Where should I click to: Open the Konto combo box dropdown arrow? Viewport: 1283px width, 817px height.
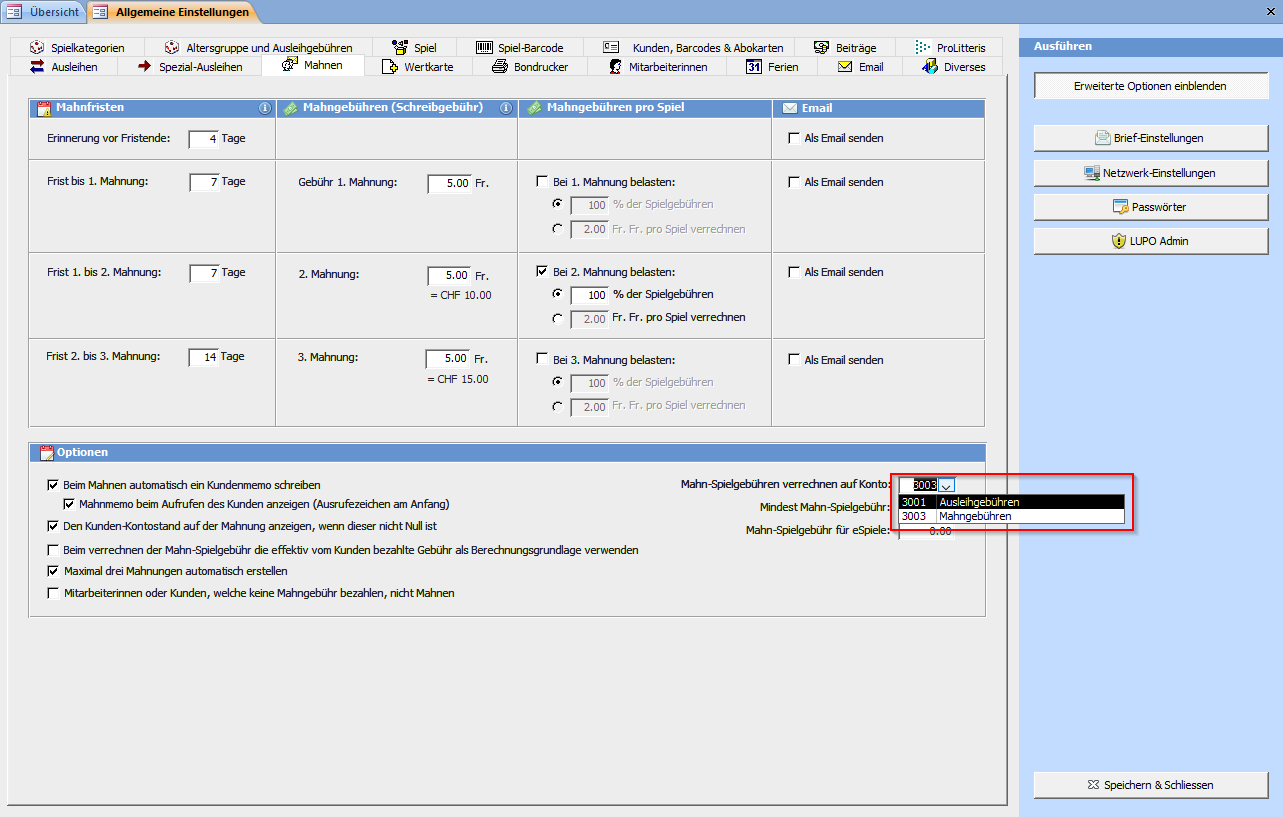click(x=946, y=485)
